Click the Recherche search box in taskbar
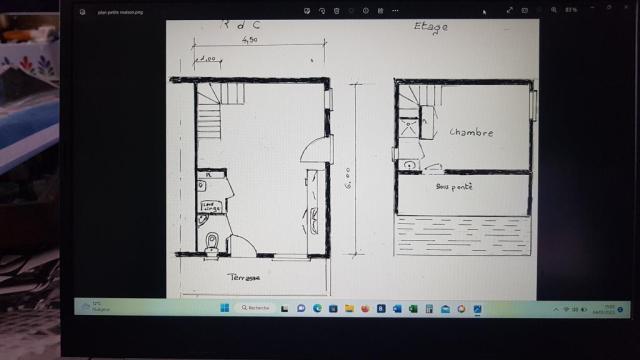 (x=256, y=308)
